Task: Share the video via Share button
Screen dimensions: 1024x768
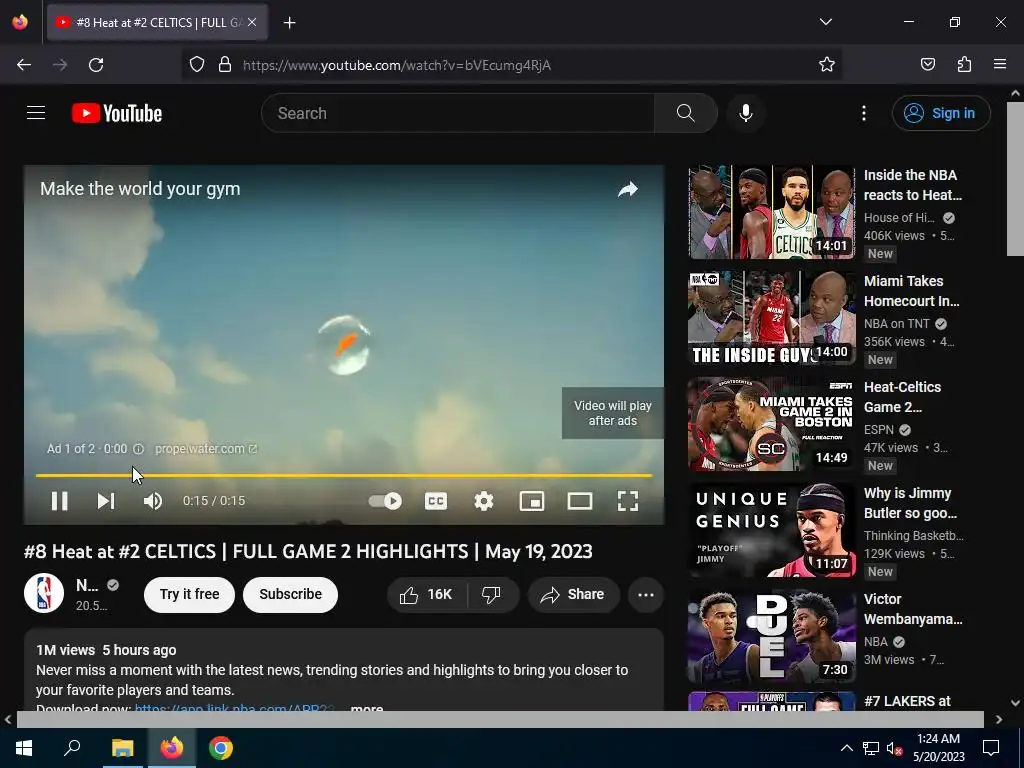Action: click(573, 594)
